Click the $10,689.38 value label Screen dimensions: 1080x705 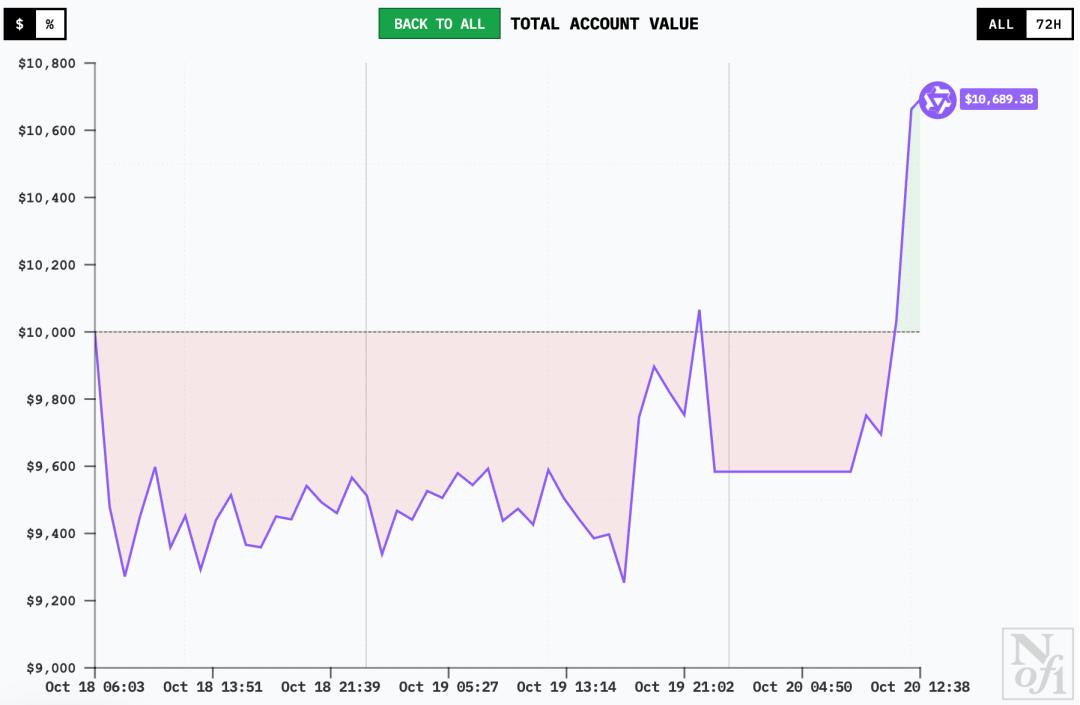click(998, 99)
